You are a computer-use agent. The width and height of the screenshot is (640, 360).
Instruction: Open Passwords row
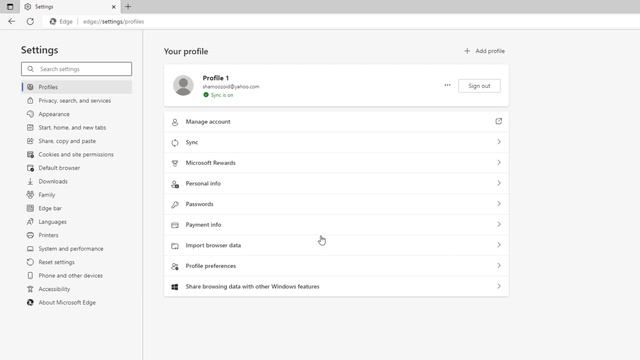coord(336,204)
